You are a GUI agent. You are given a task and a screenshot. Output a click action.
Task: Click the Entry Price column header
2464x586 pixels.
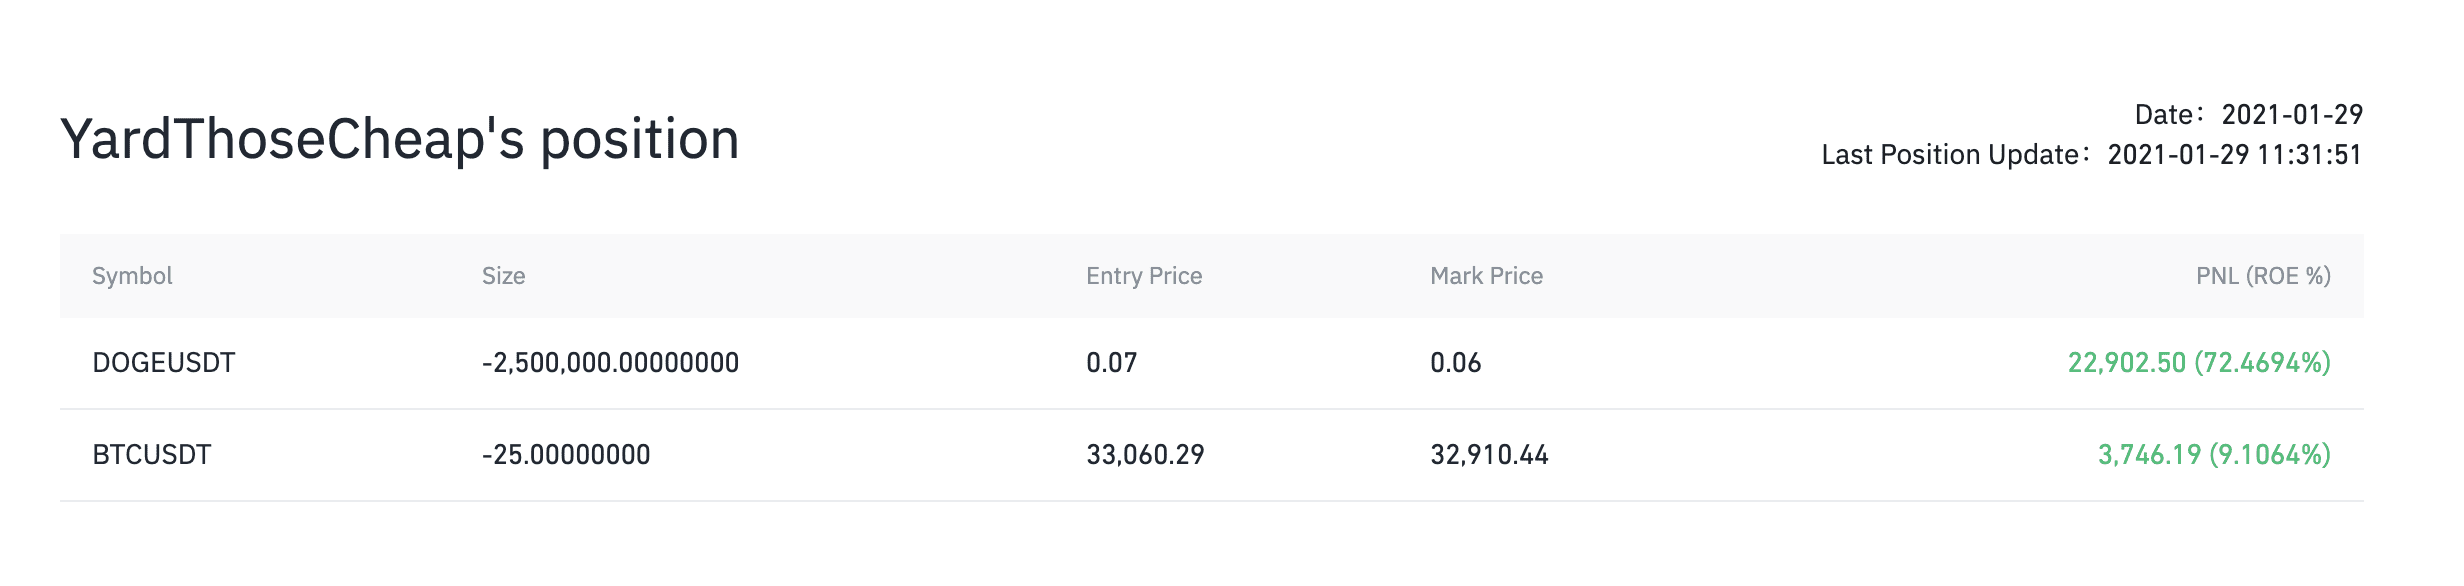click(1144, 276)
